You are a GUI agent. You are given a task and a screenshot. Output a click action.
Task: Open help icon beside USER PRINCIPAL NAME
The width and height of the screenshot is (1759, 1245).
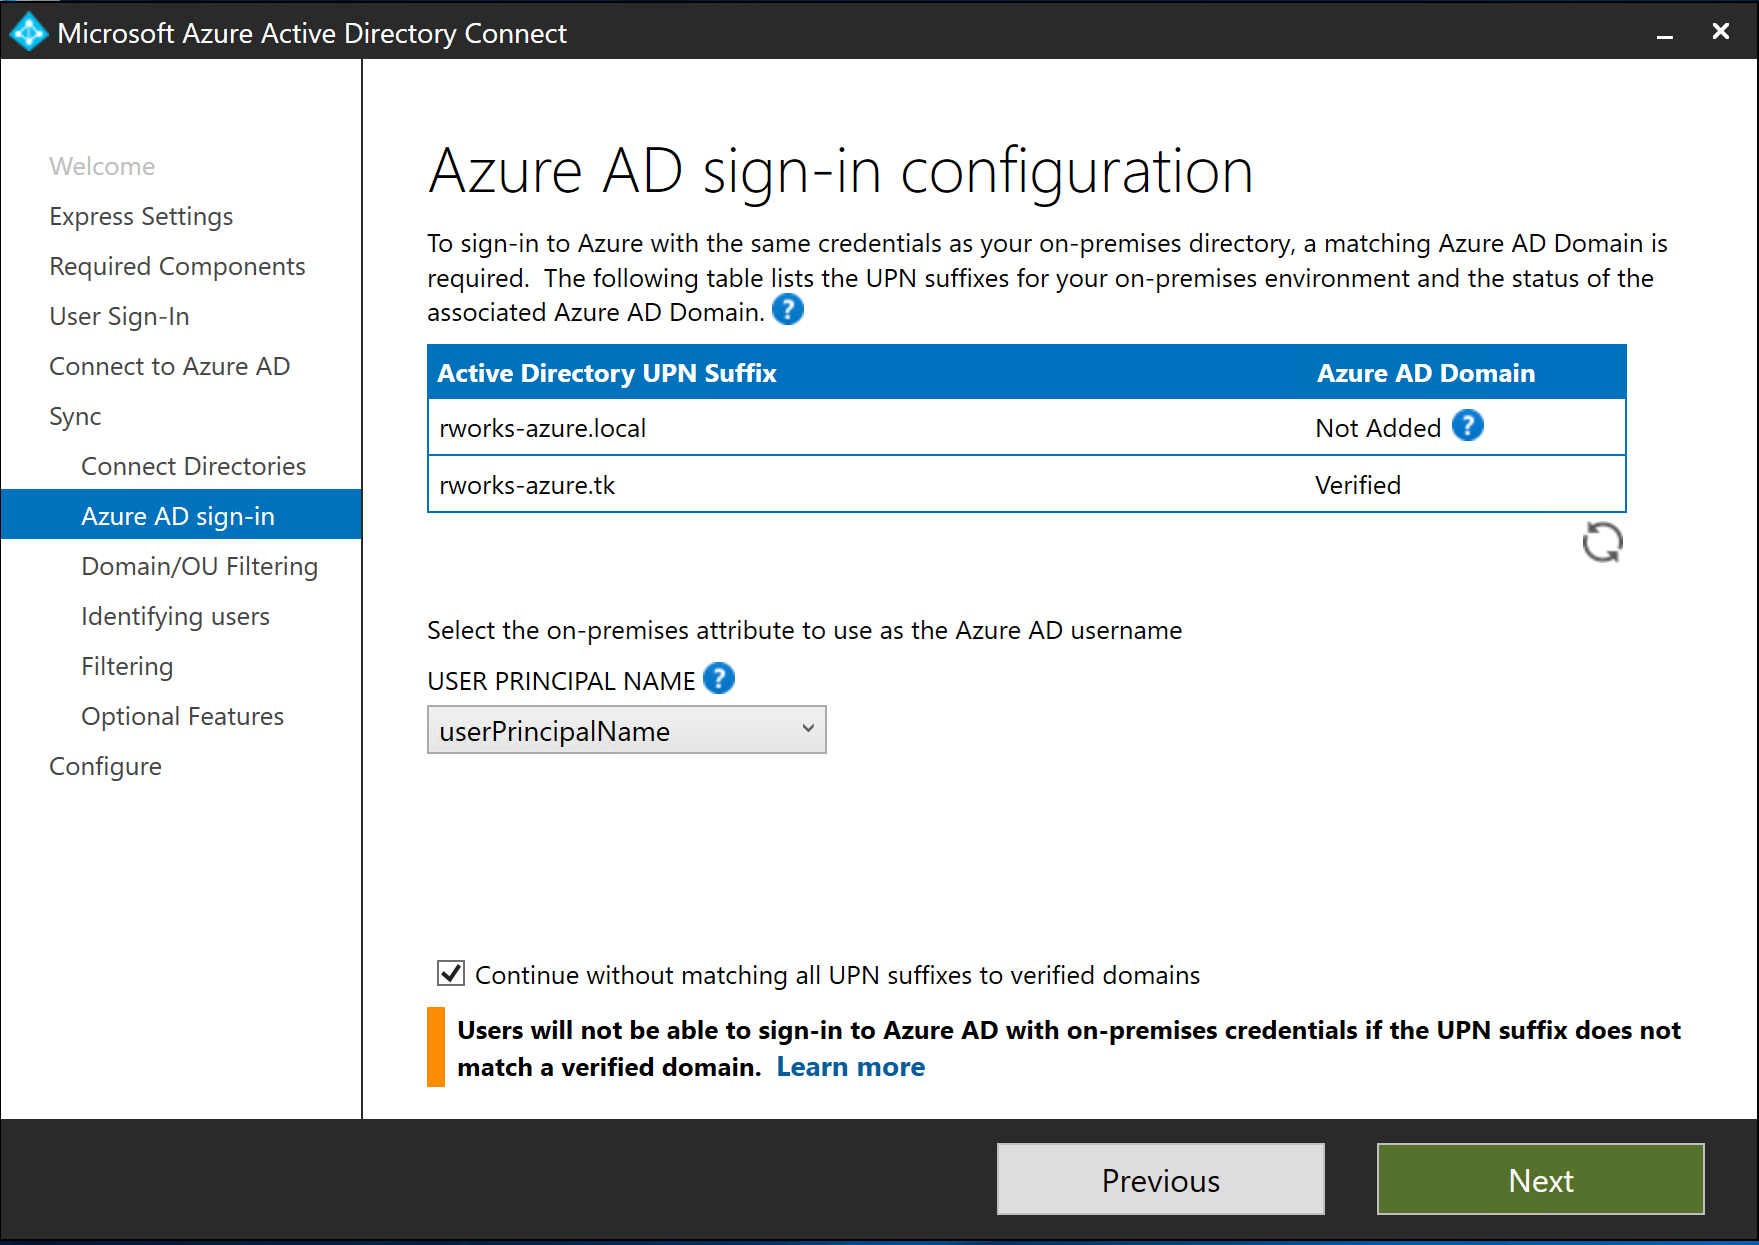point(719,679)
